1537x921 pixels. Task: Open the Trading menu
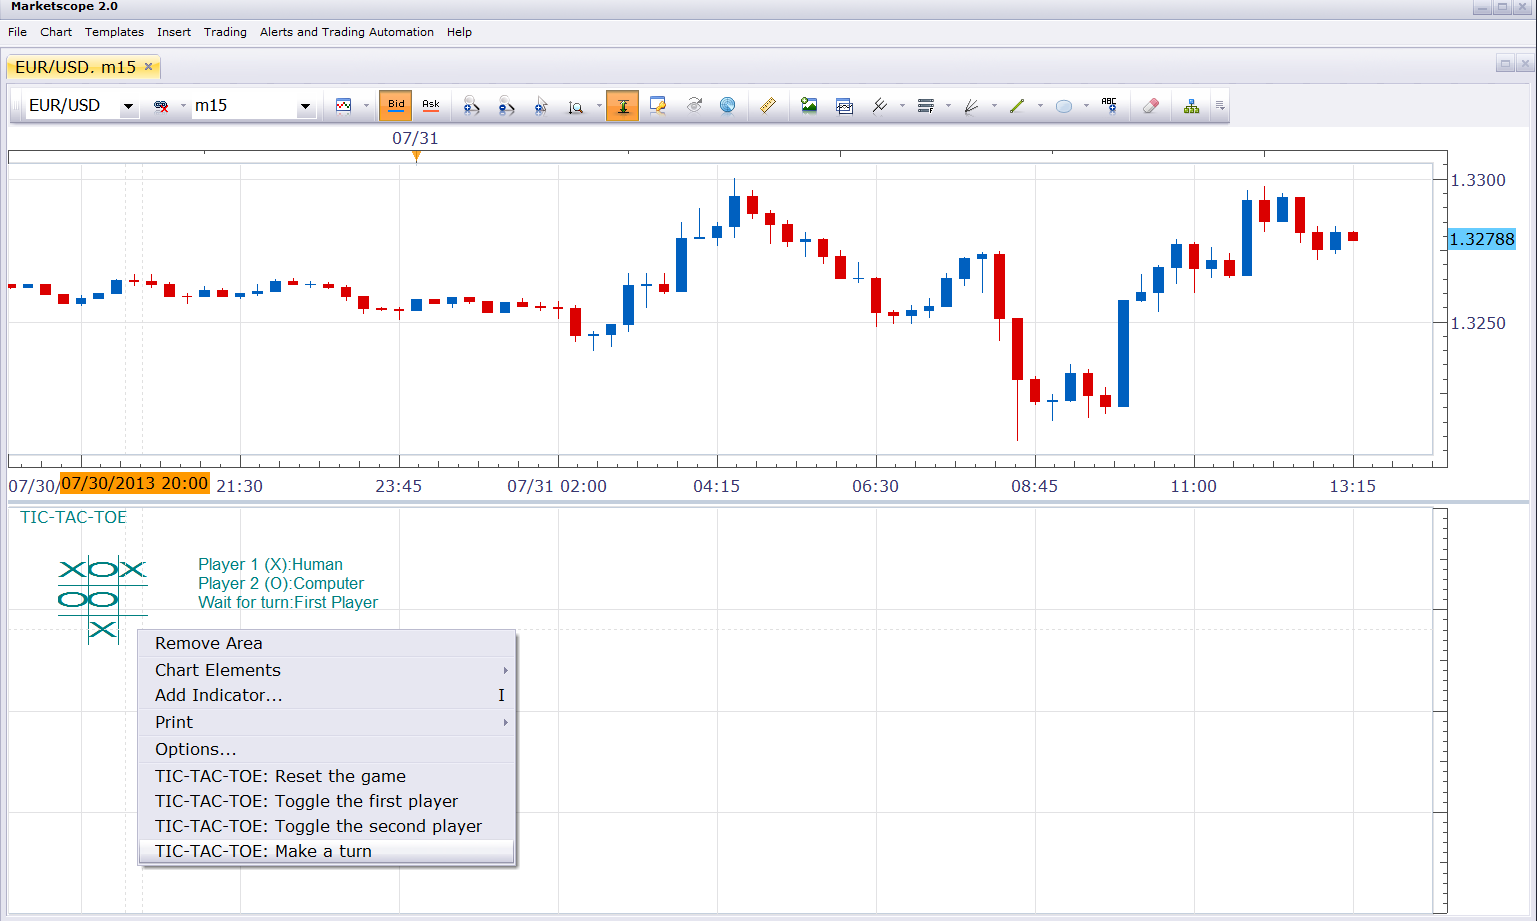[x=225, y=32]
